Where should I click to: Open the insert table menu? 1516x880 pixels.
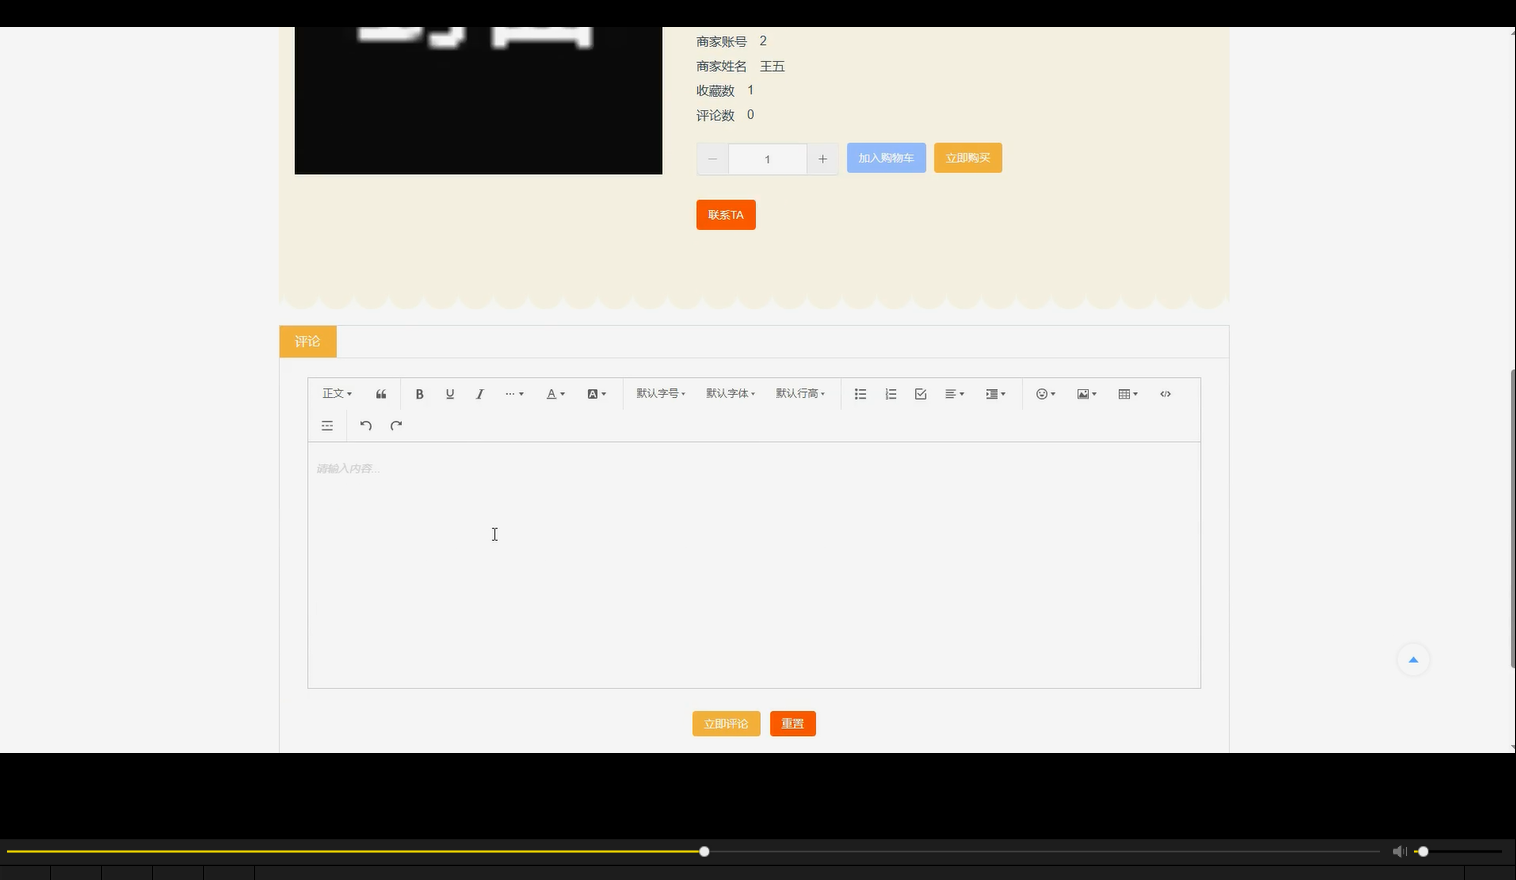coord(1128,394)
